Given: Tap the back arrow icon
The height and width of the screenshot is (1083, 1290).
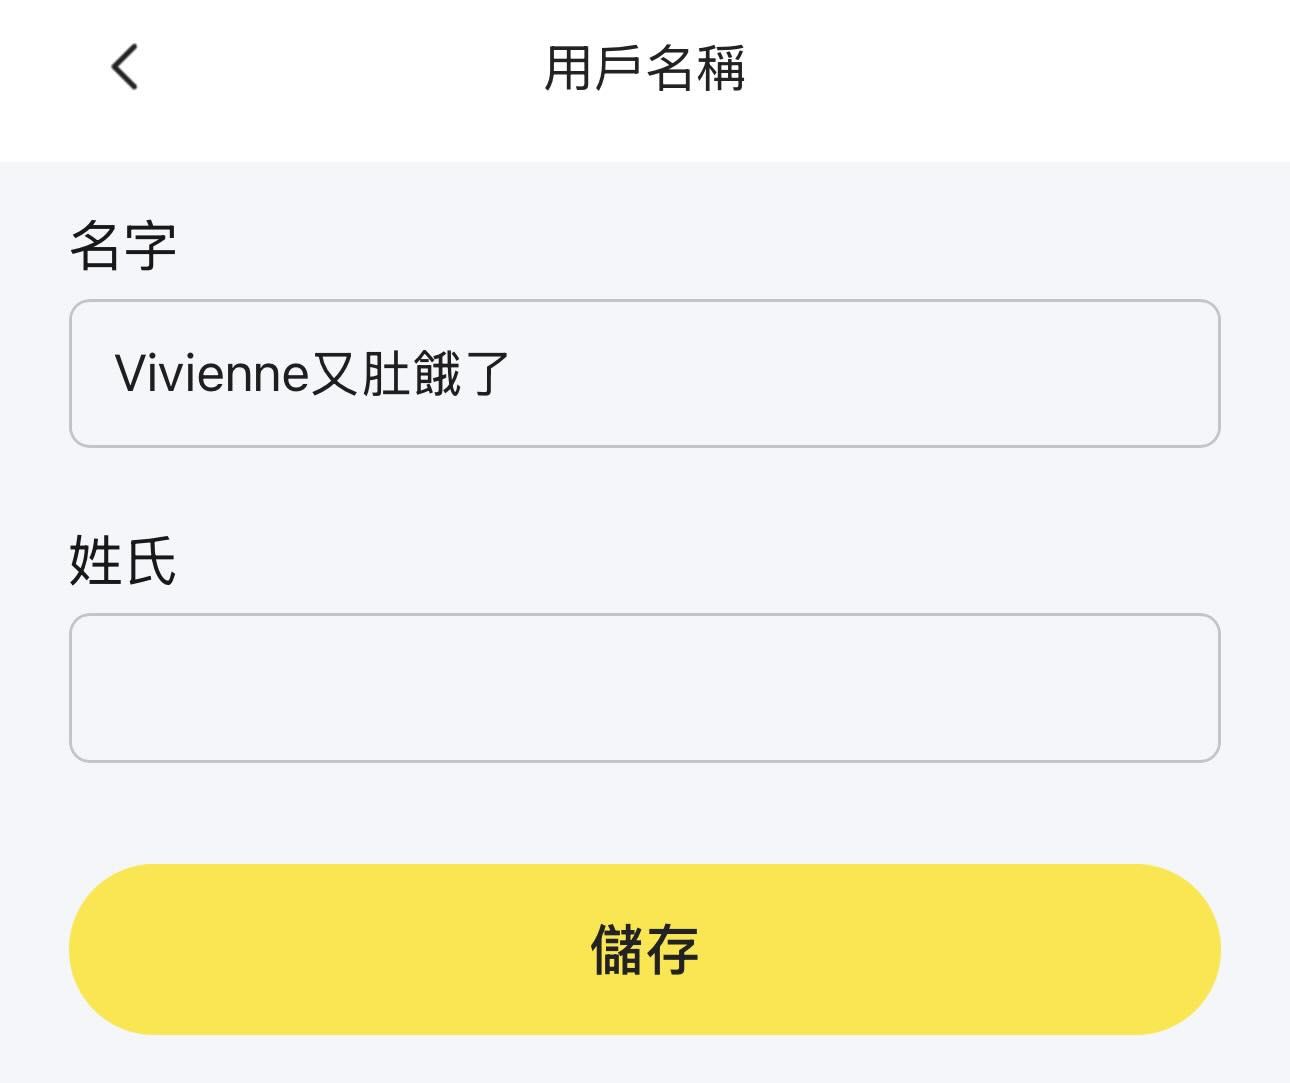Looking at the screenshot, I should click(124, 68).
